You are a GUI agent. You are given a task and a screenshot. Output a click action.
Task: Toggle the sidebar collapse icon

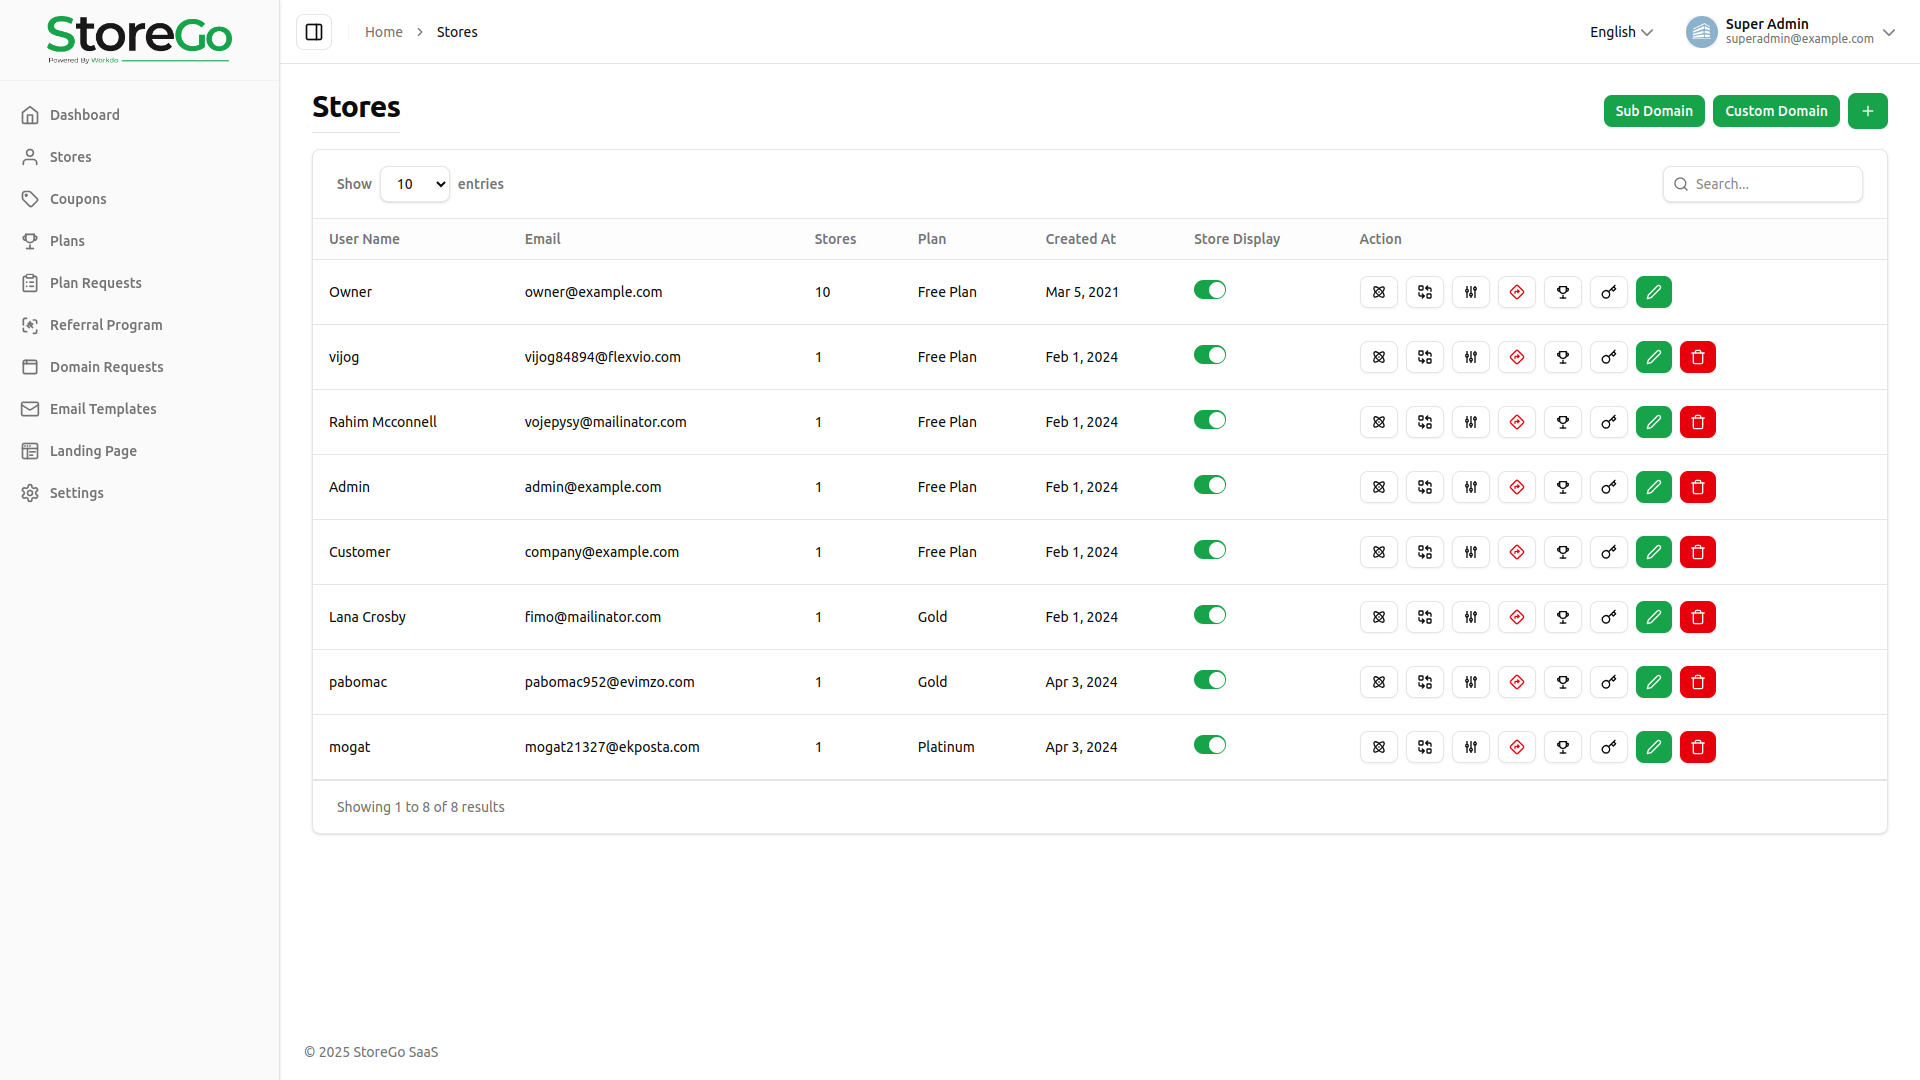[x=314, y=32]
